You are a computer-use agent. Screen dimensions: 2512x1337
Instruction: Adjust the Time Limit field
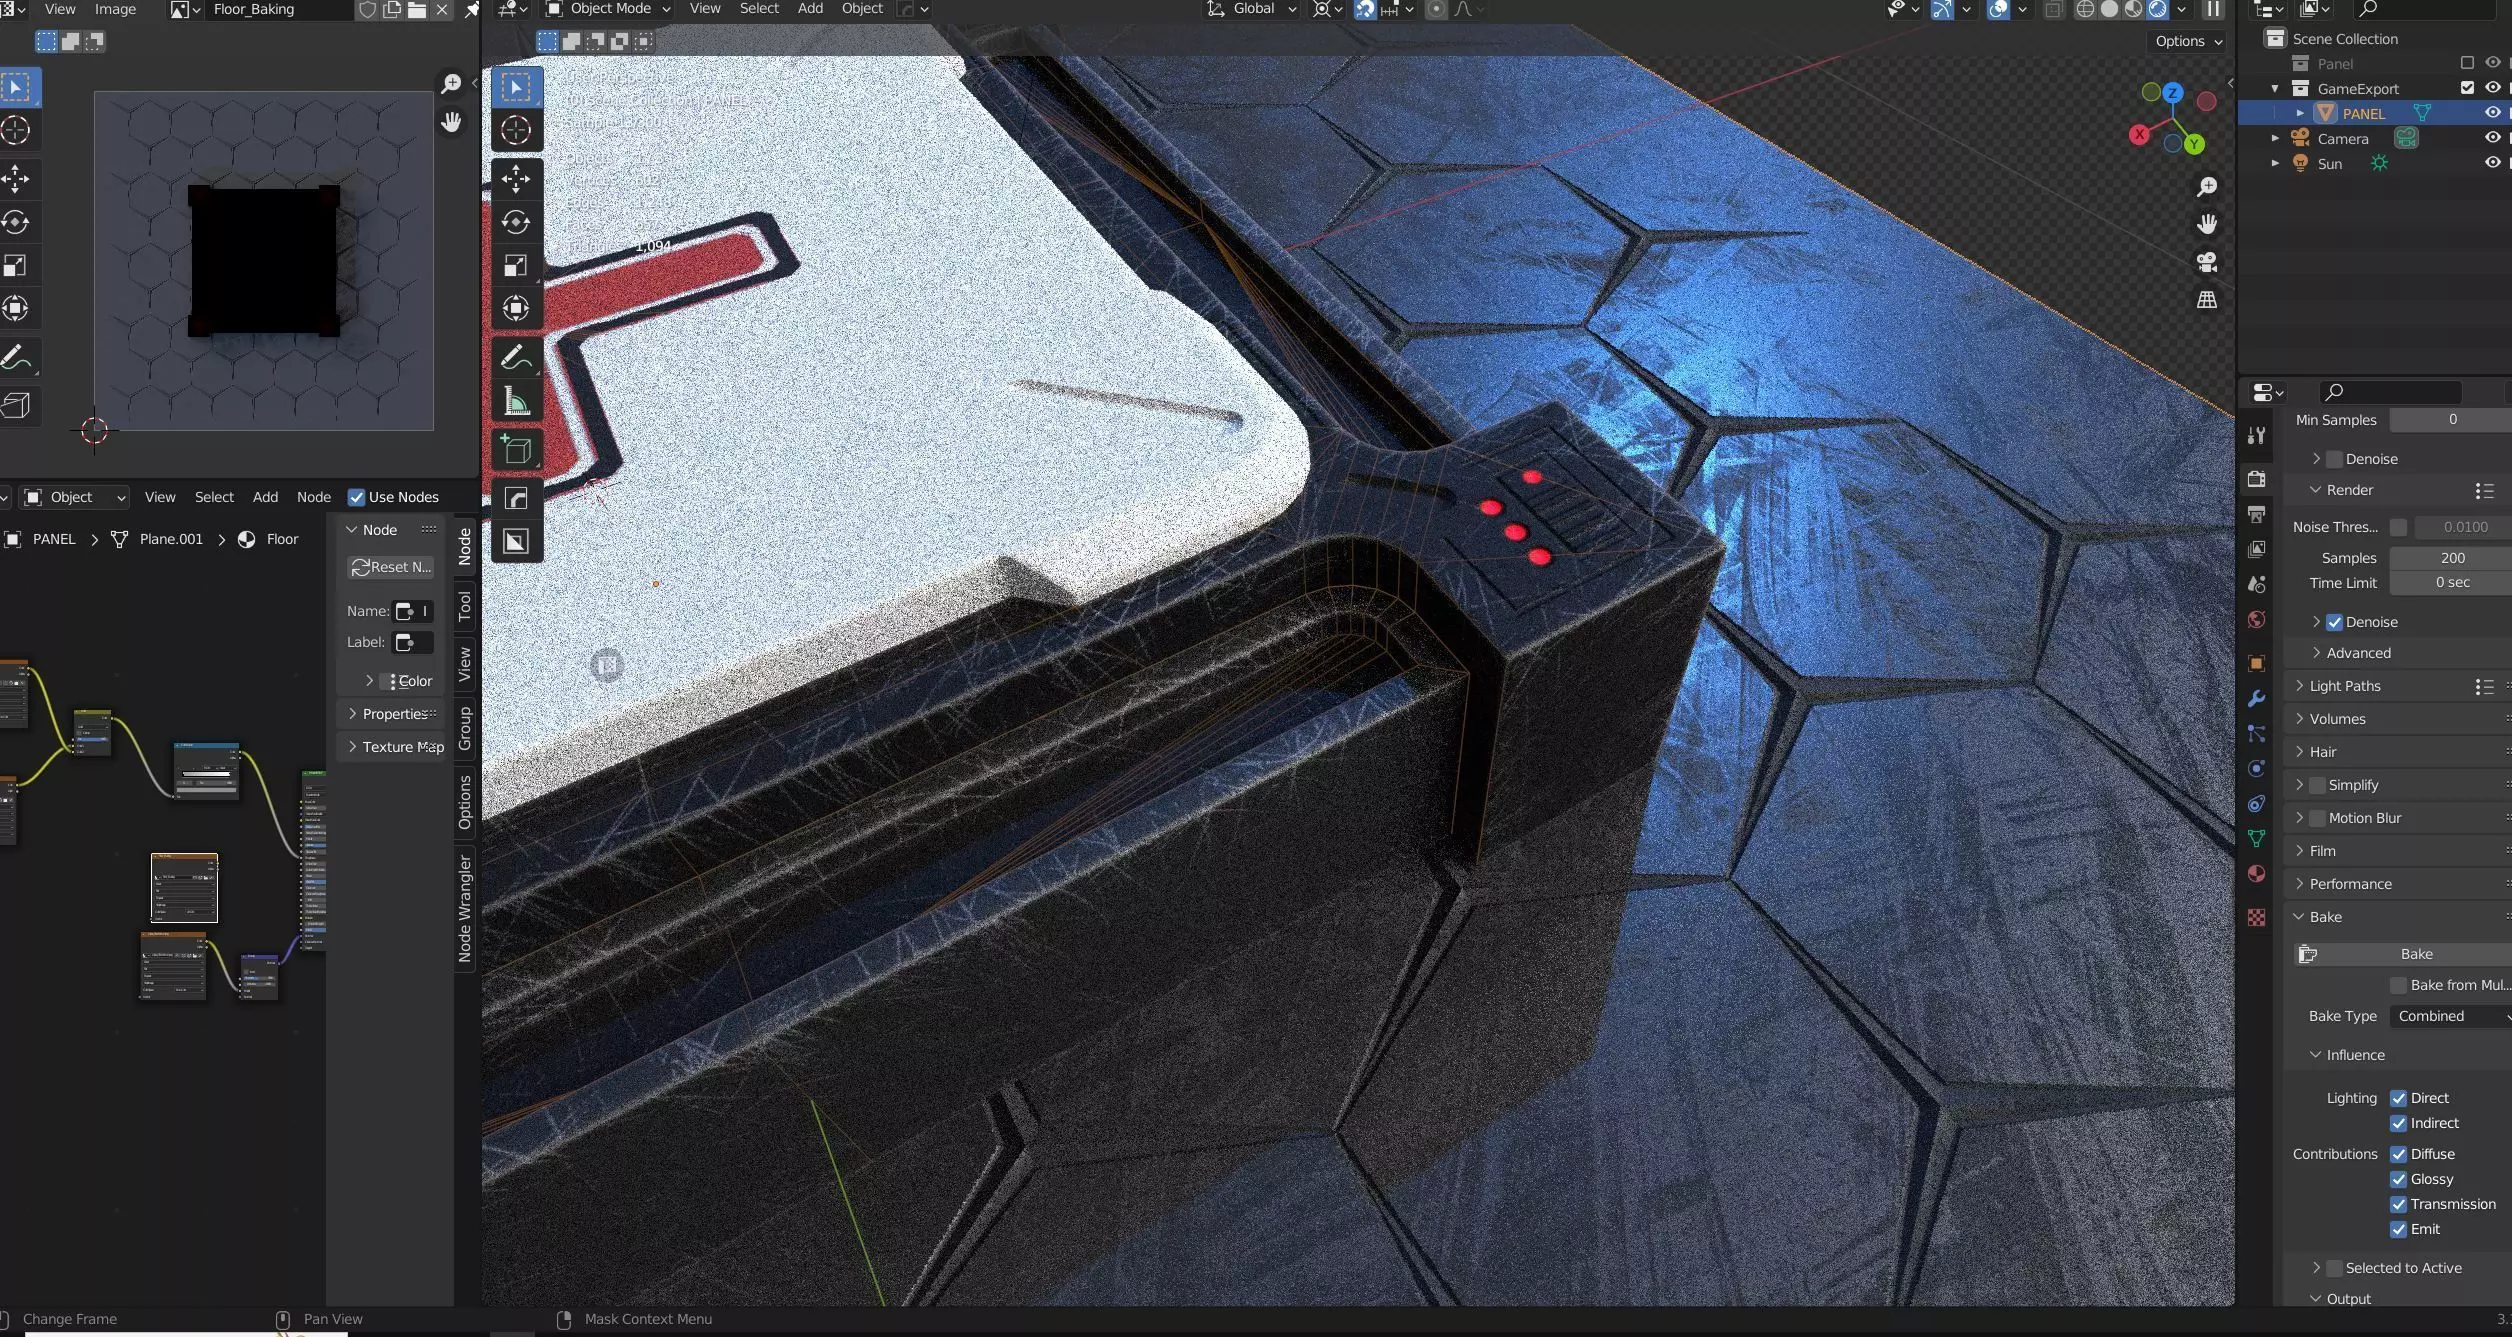[x=2450, y=583]
